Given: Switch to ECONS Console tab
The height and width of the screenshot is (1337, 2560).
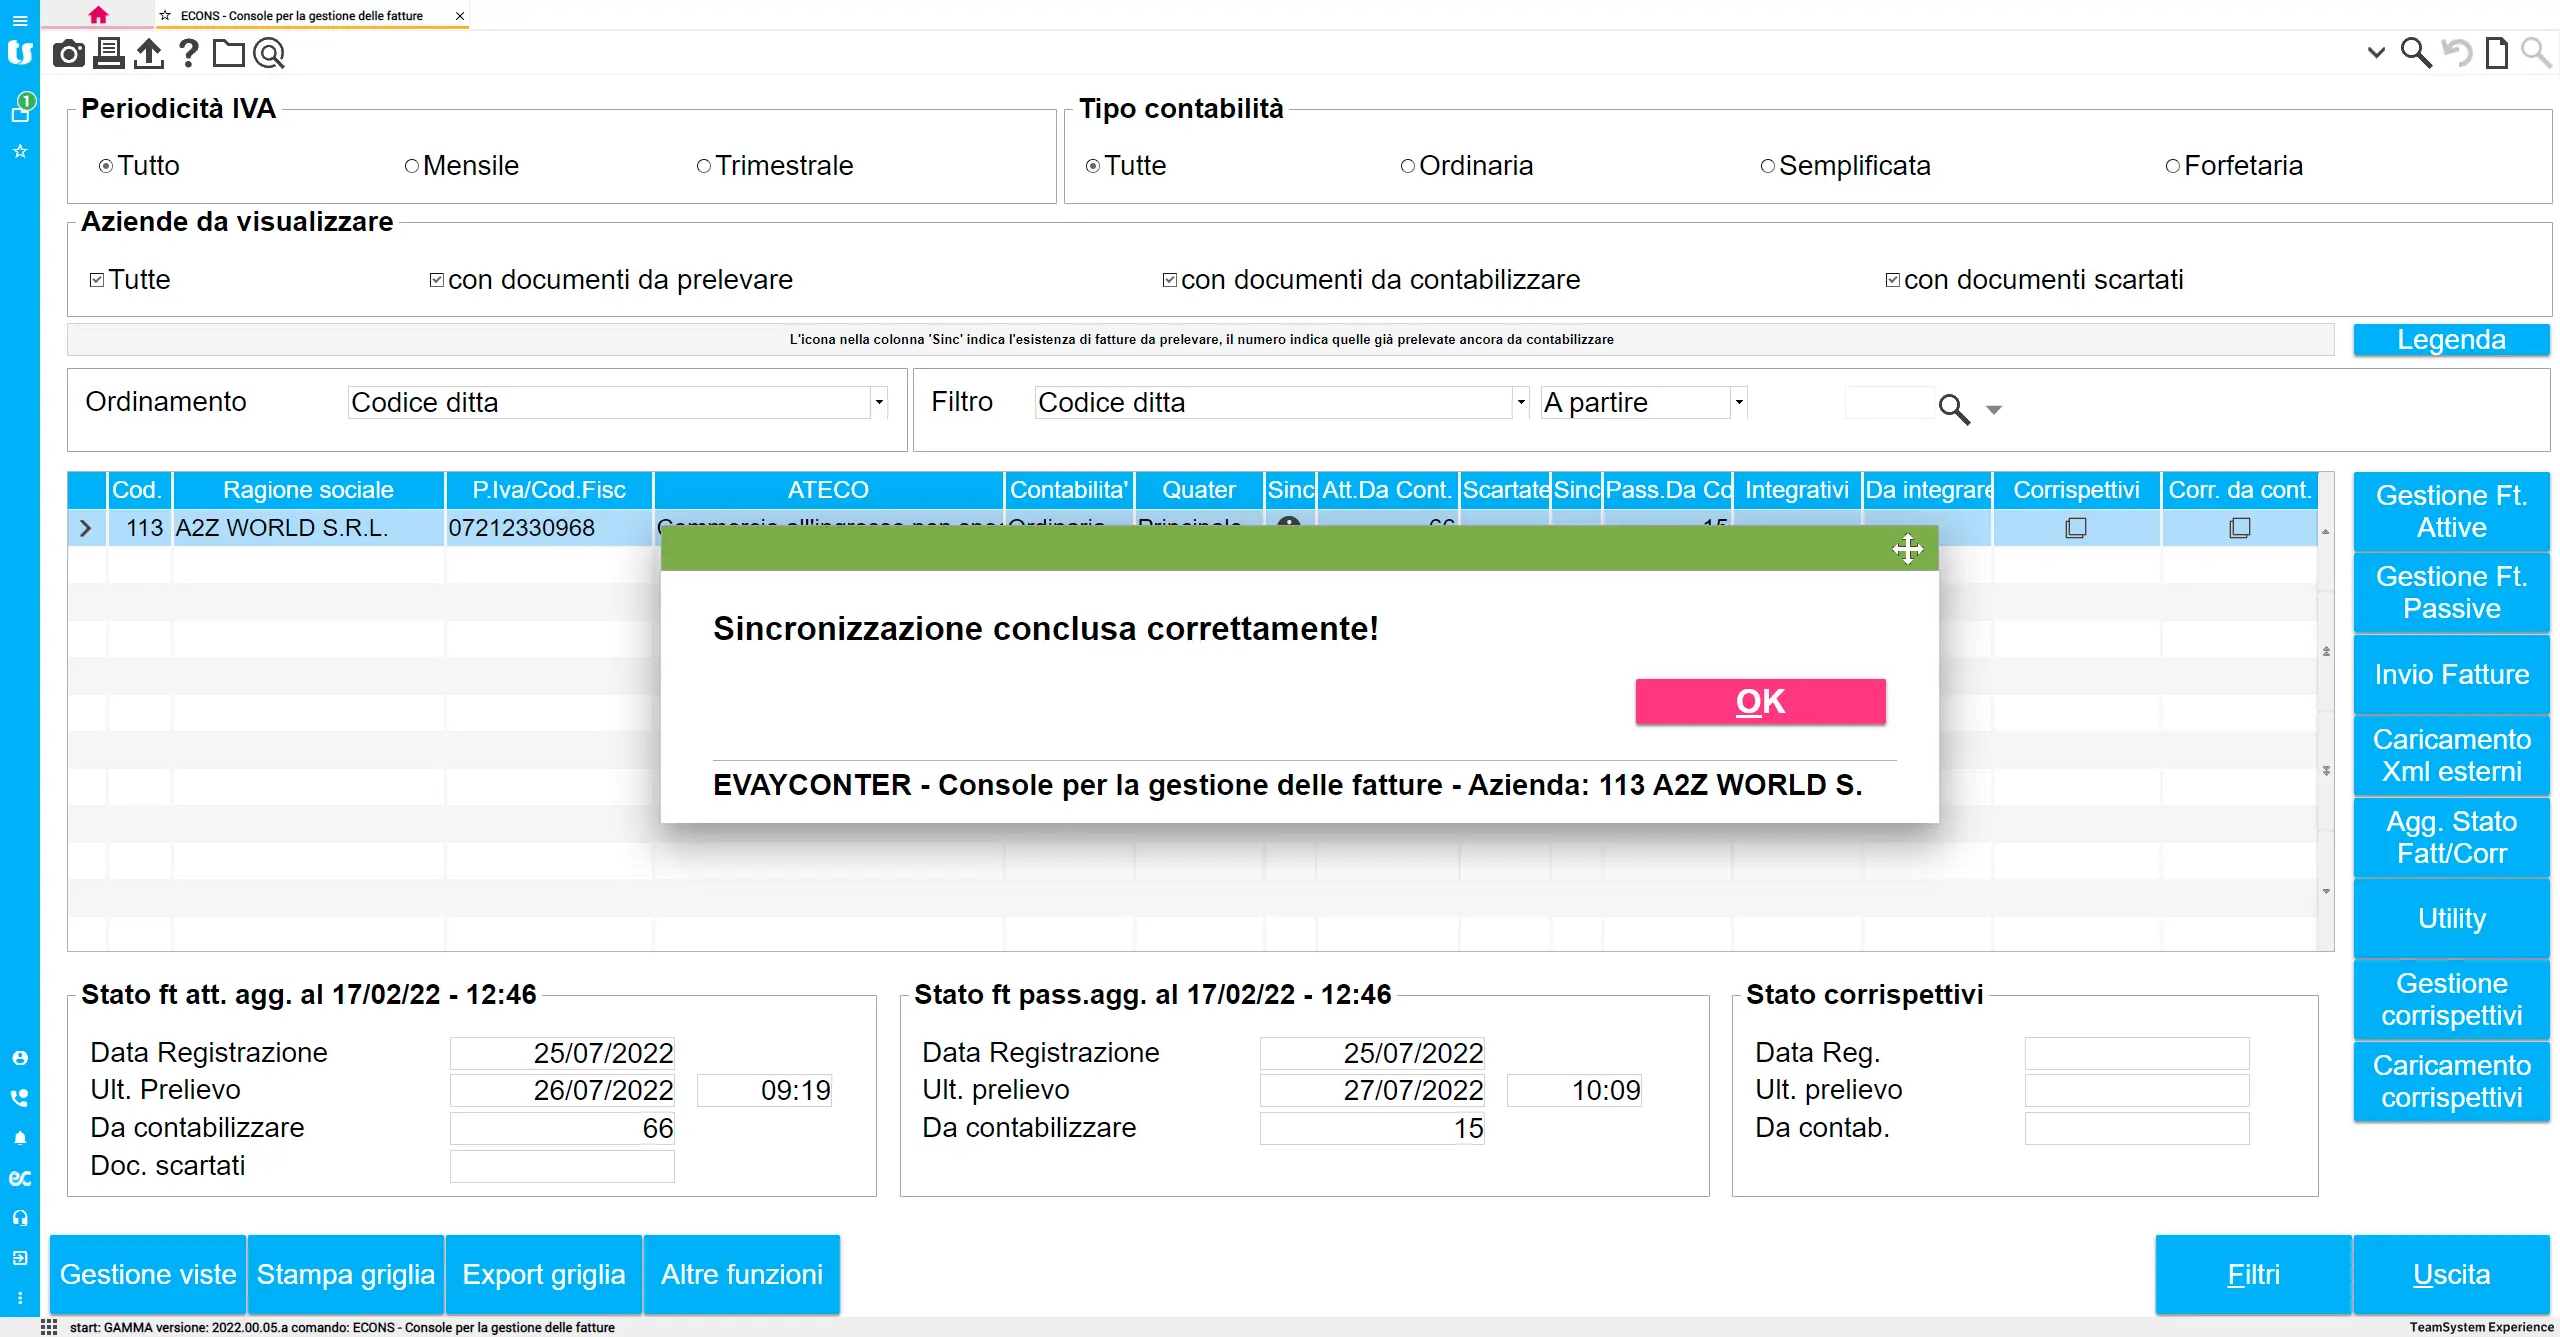Looking at the screenshot, I should click(x=302, y=16).
